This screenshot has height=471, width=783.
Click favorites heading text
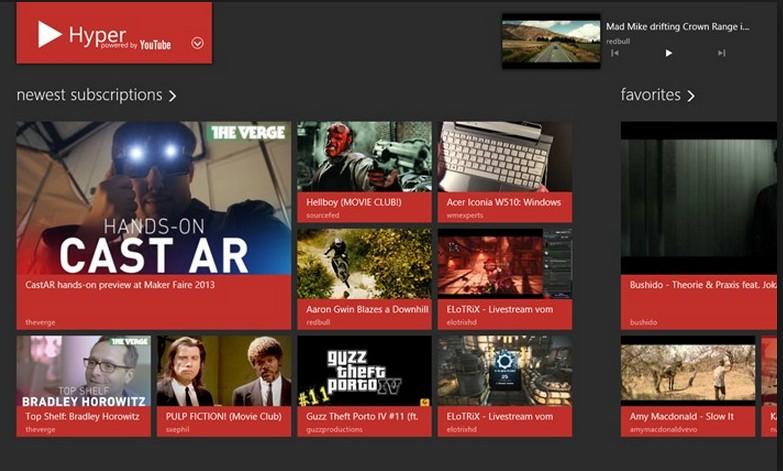[x=650, y=95]
